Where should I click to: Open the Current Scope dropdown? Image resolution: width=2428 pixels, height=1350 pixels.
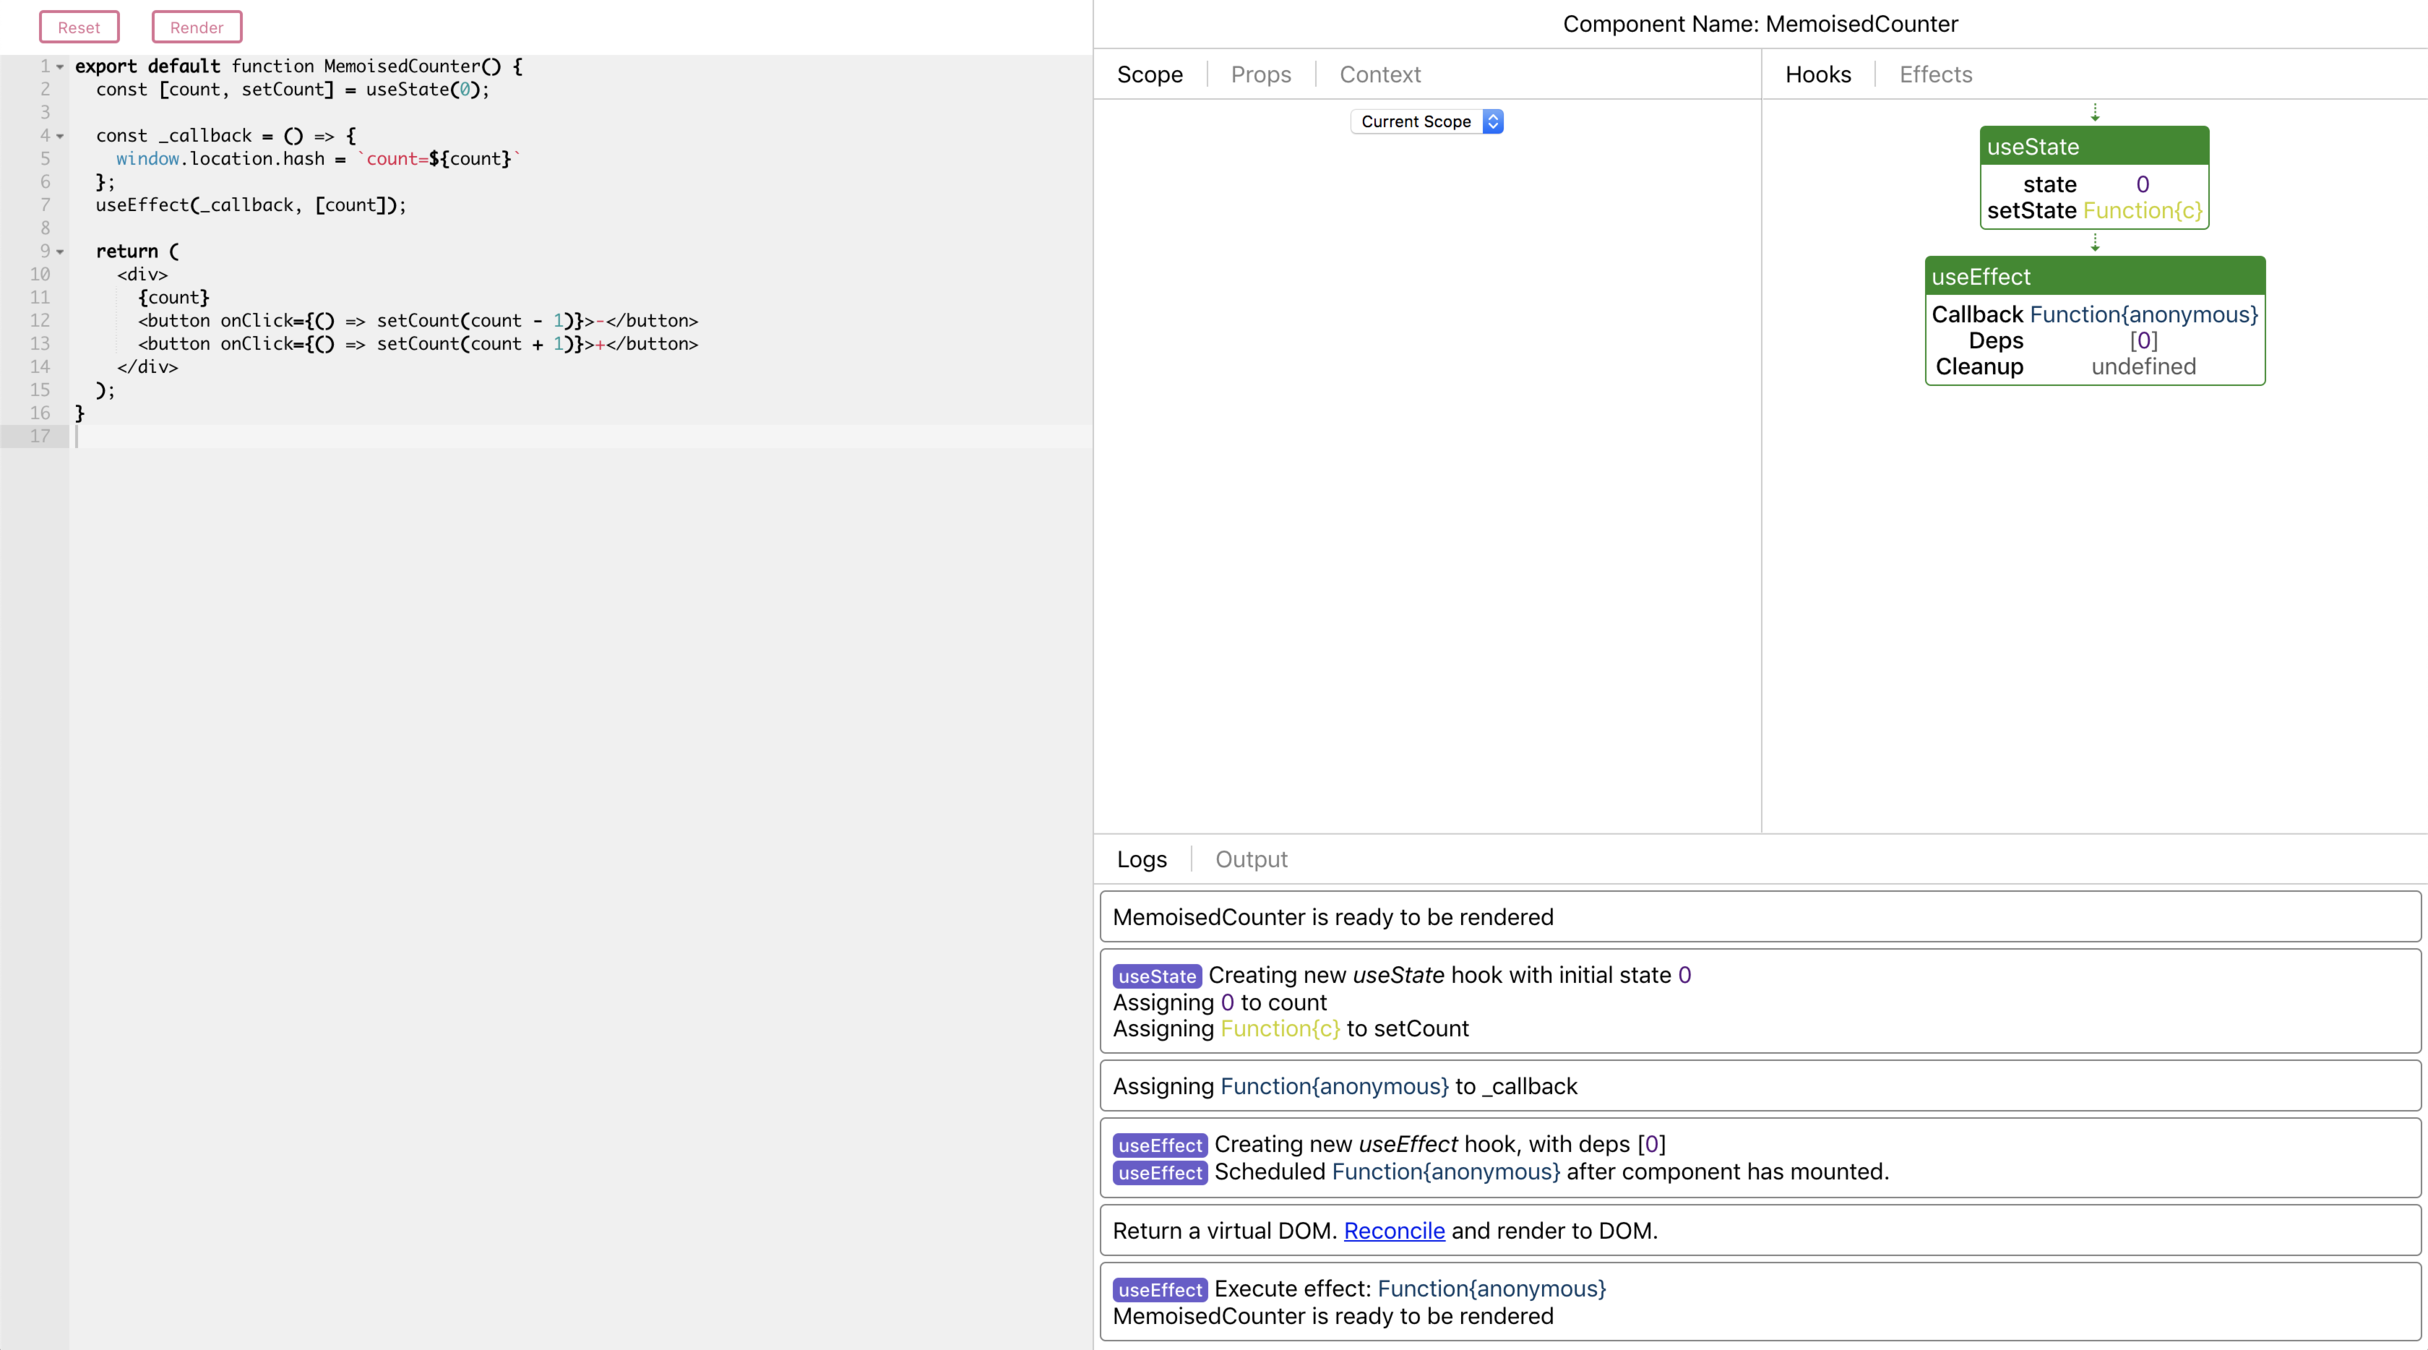pos(1426,121)
